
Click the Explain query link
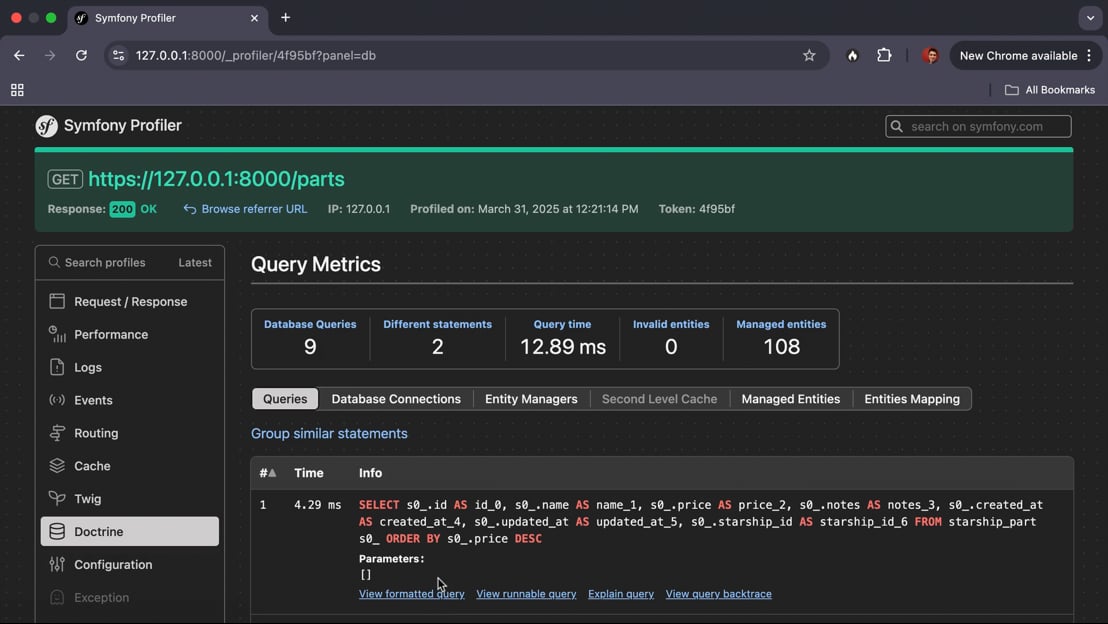621,594
